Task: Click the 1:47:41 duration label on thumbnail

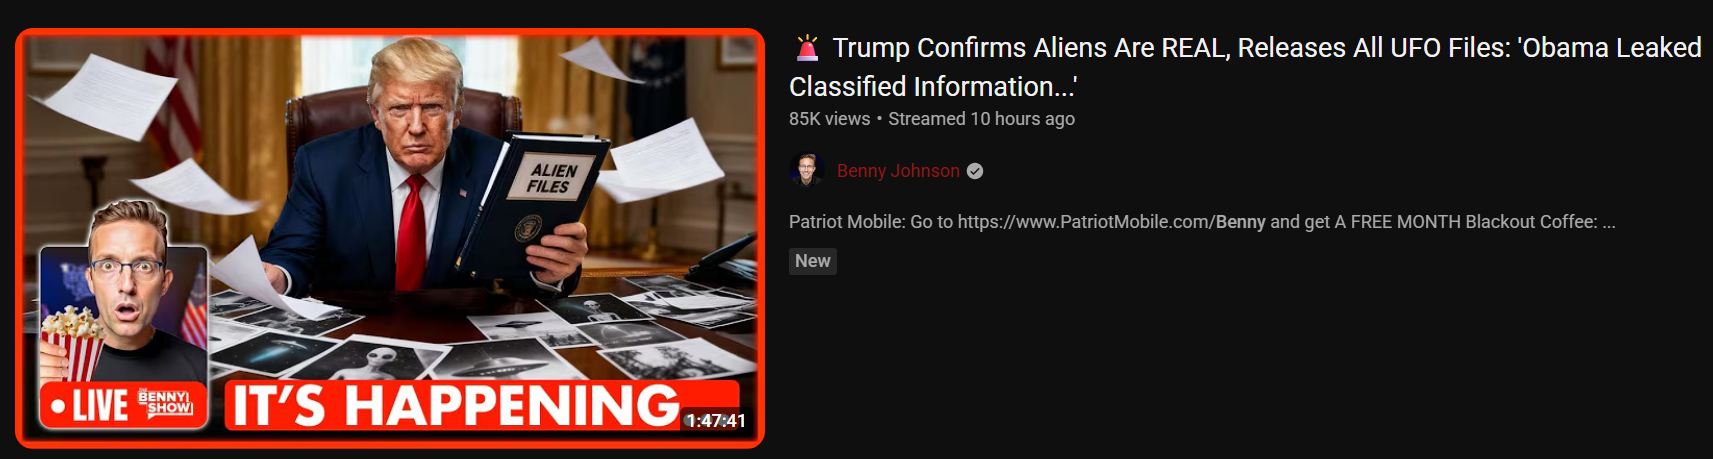Action: [x=716, y=421]
